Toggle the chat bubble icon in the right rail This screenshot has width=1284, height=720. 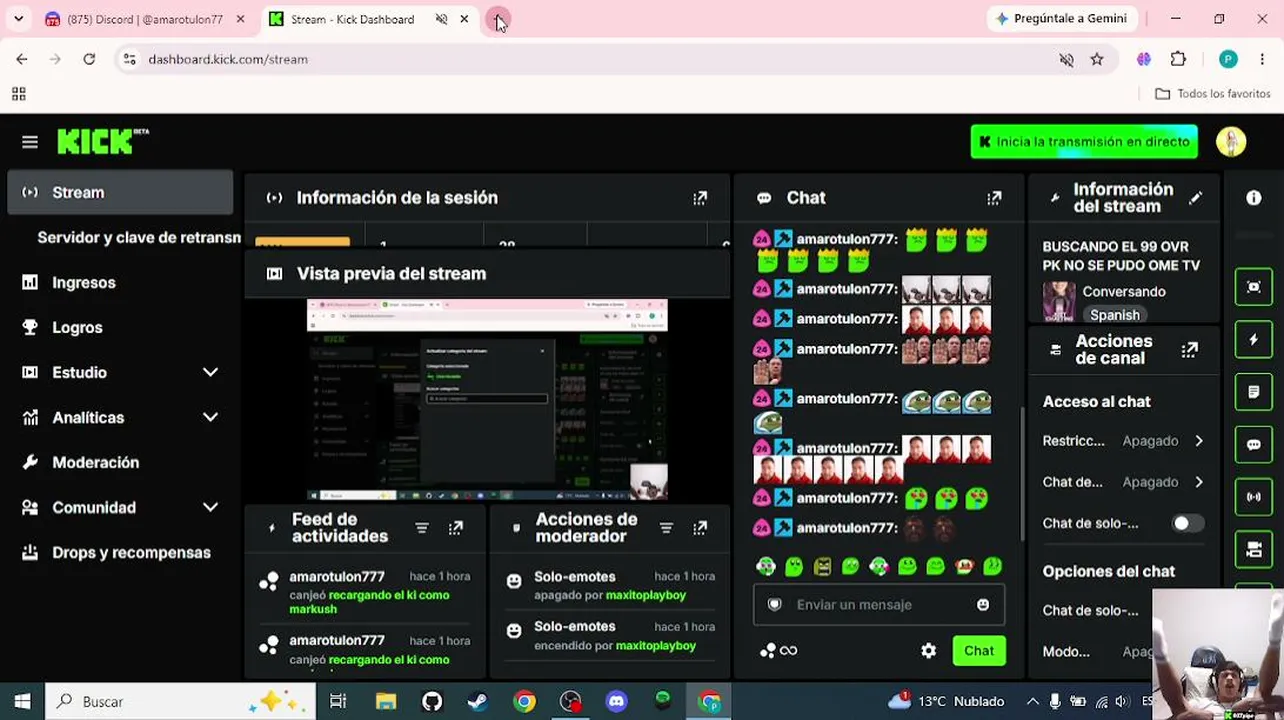1254,444
